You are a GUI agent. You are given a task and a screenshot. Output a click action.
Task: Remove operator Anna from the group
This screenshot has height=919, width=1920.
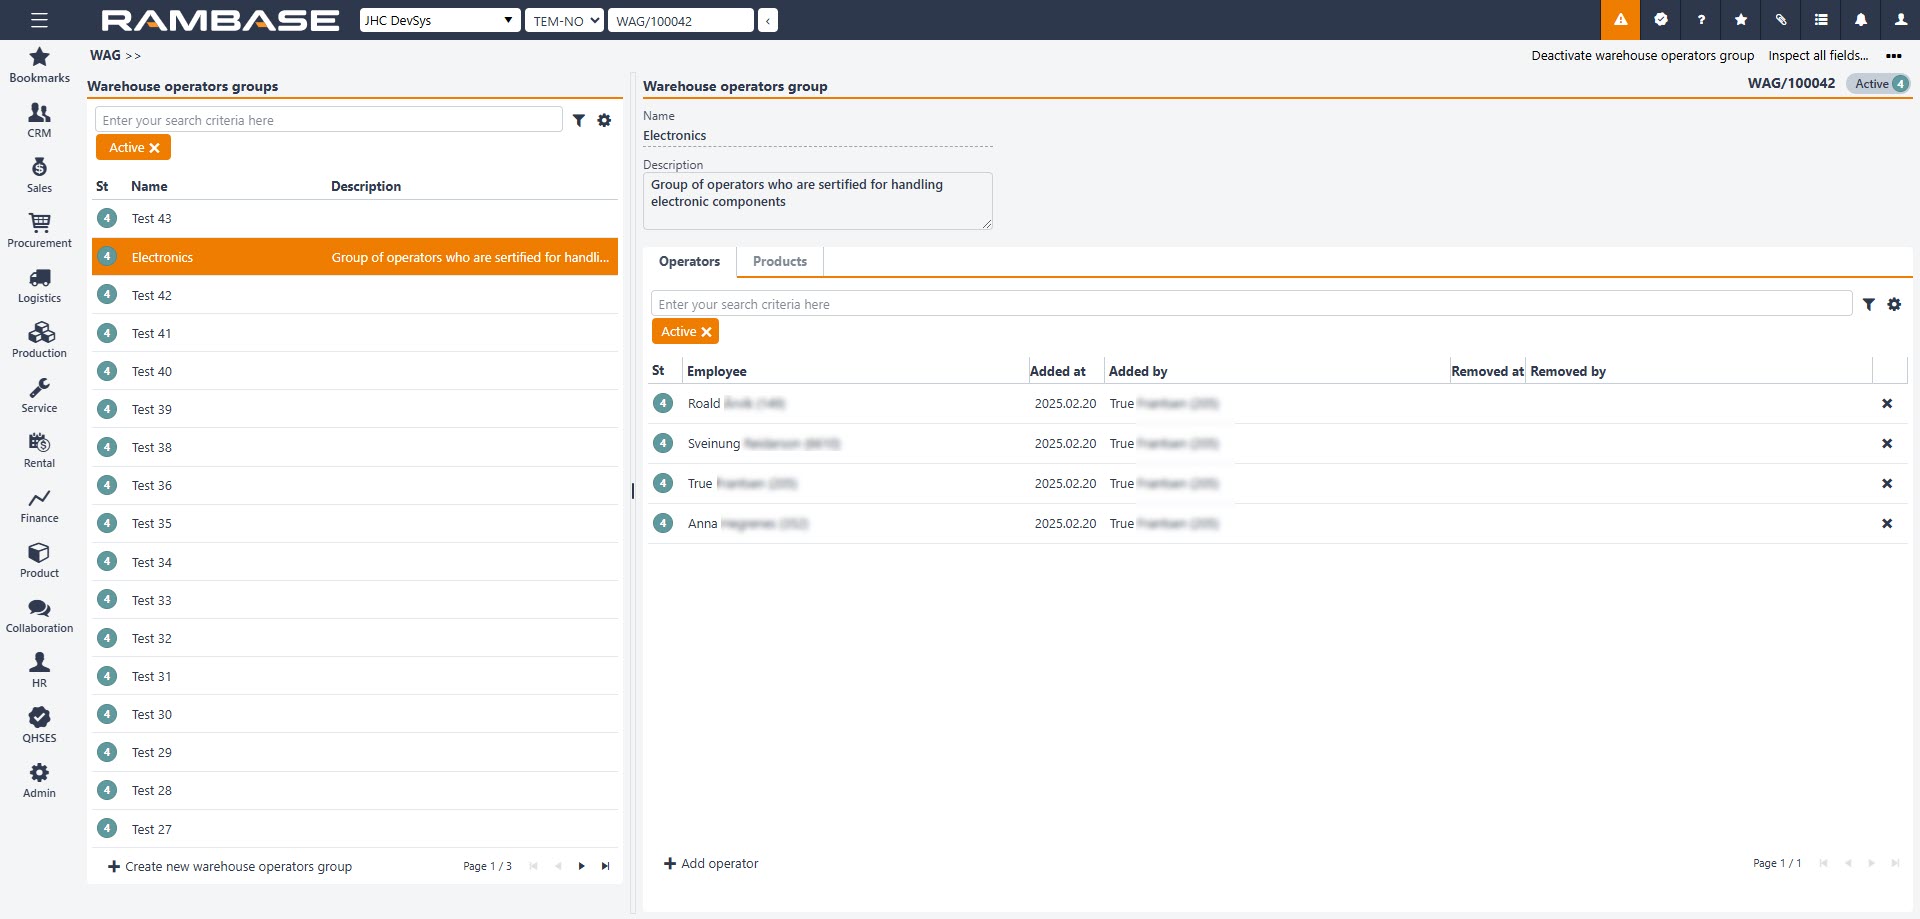(1886, 523)
